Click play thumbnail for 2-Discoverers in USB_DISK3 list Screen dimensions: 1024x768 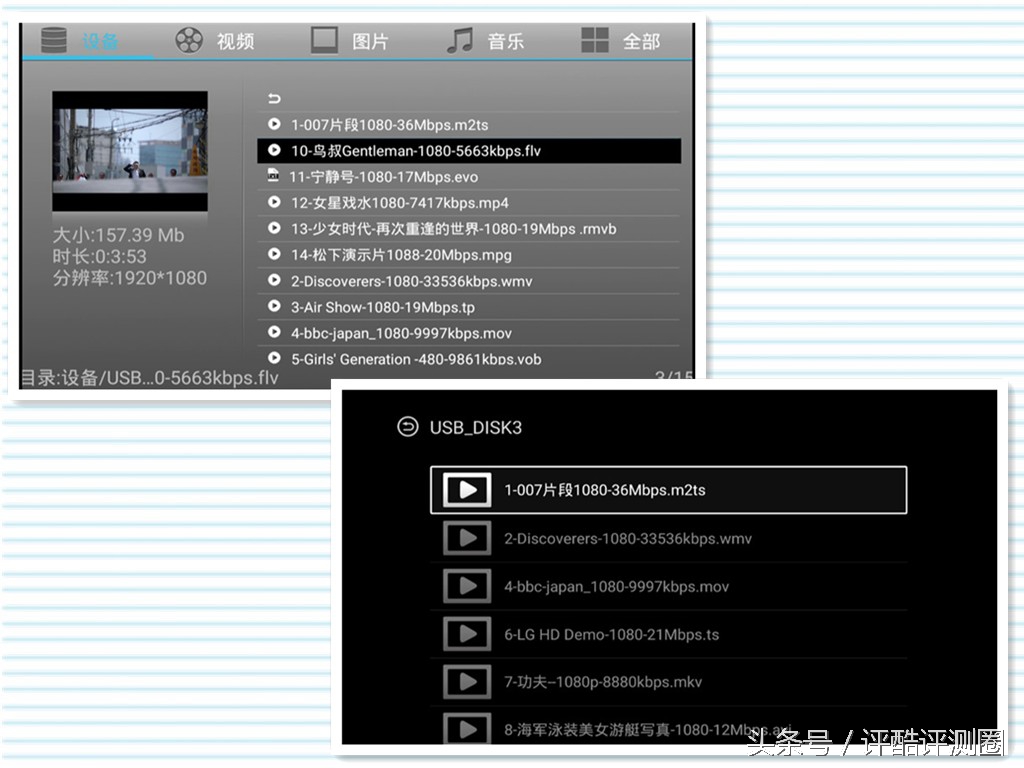pyautogui.click(x=467, y=538)
